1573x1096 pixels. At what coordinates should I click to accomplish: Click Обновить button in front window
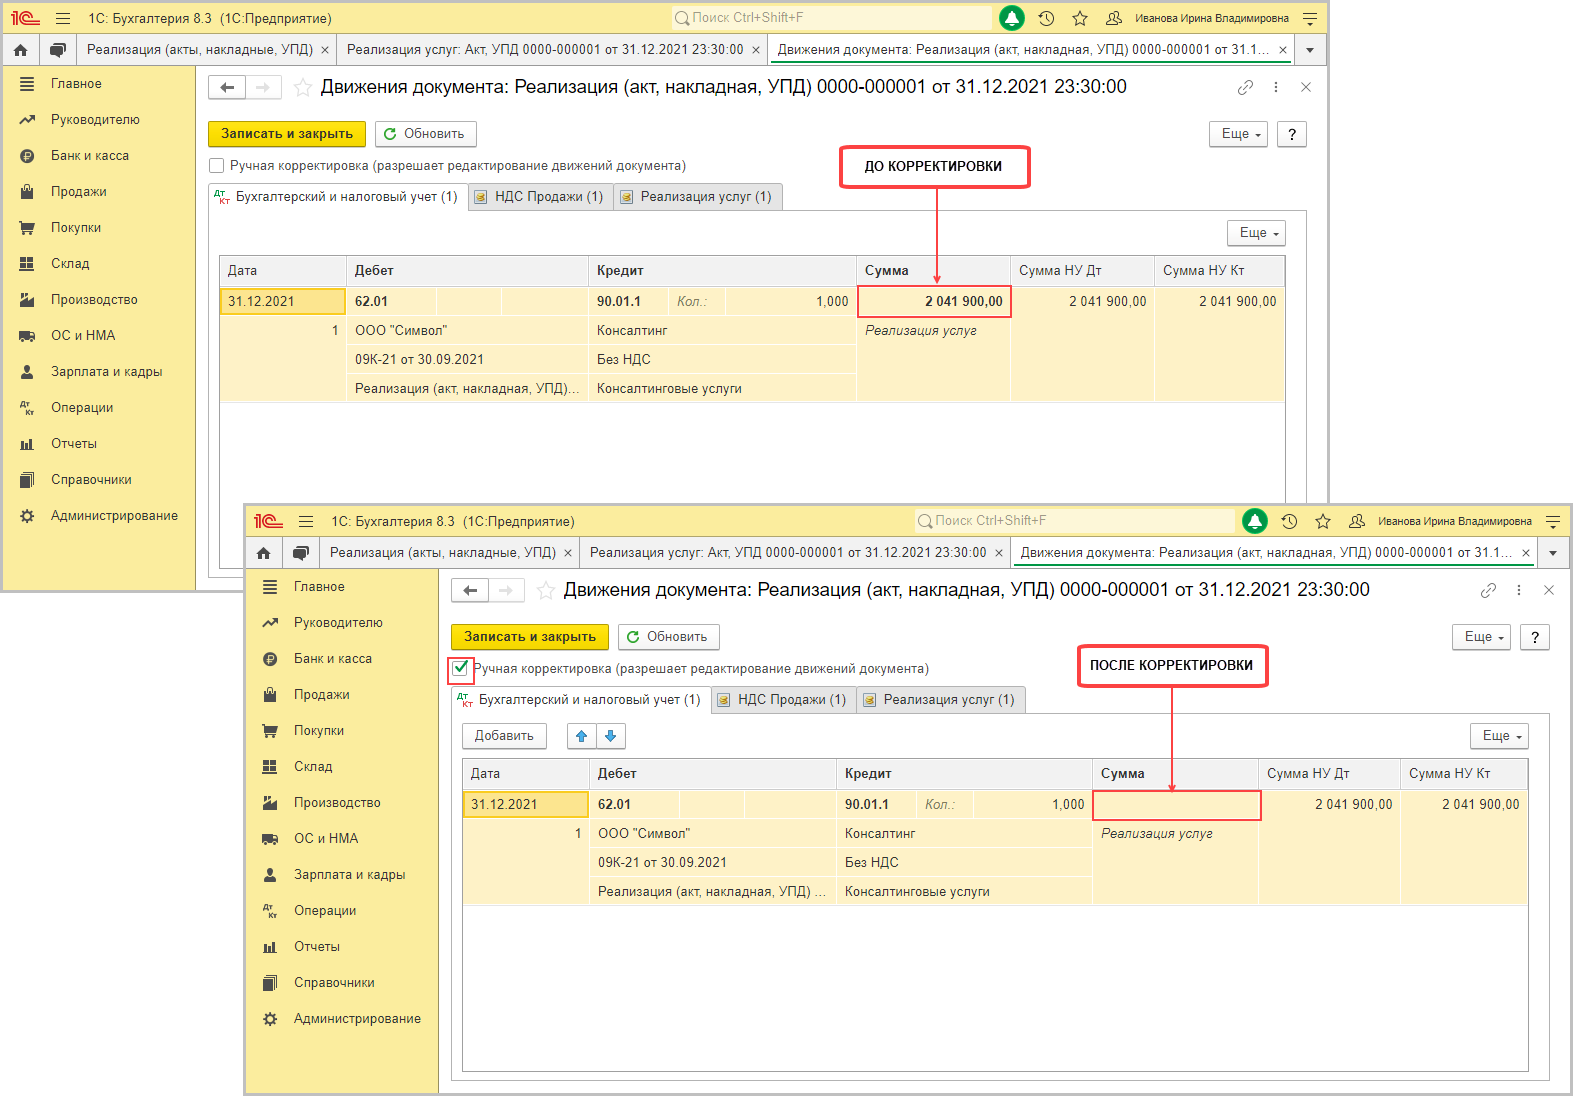pyautogui.click(x=669, y=637)
